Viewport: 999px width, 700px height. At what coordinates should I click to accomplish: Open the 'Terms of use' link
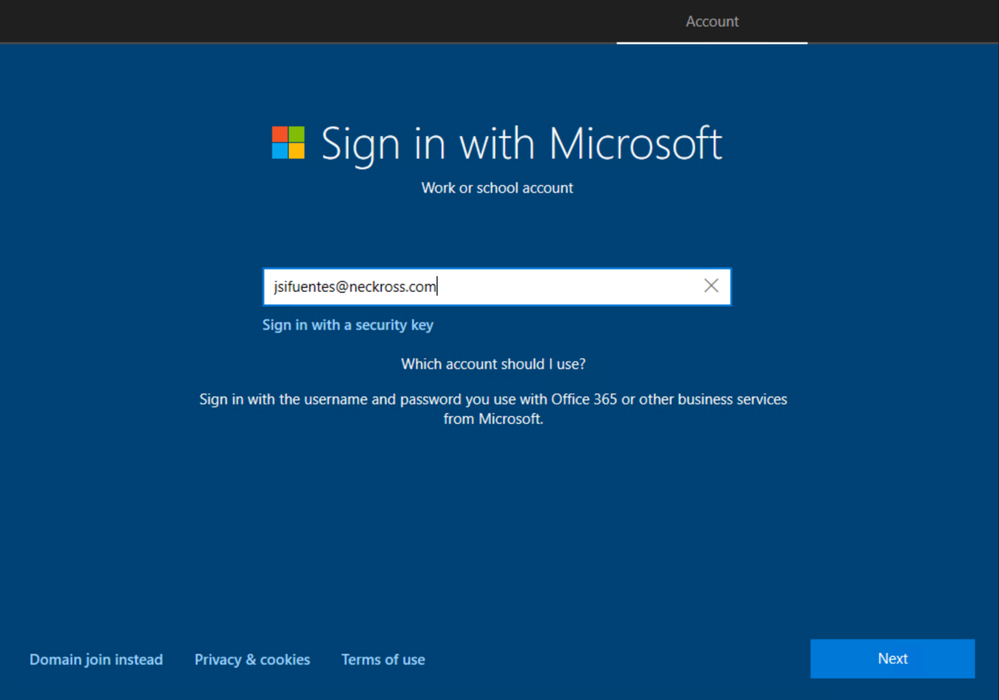click(x=383, y=659)
